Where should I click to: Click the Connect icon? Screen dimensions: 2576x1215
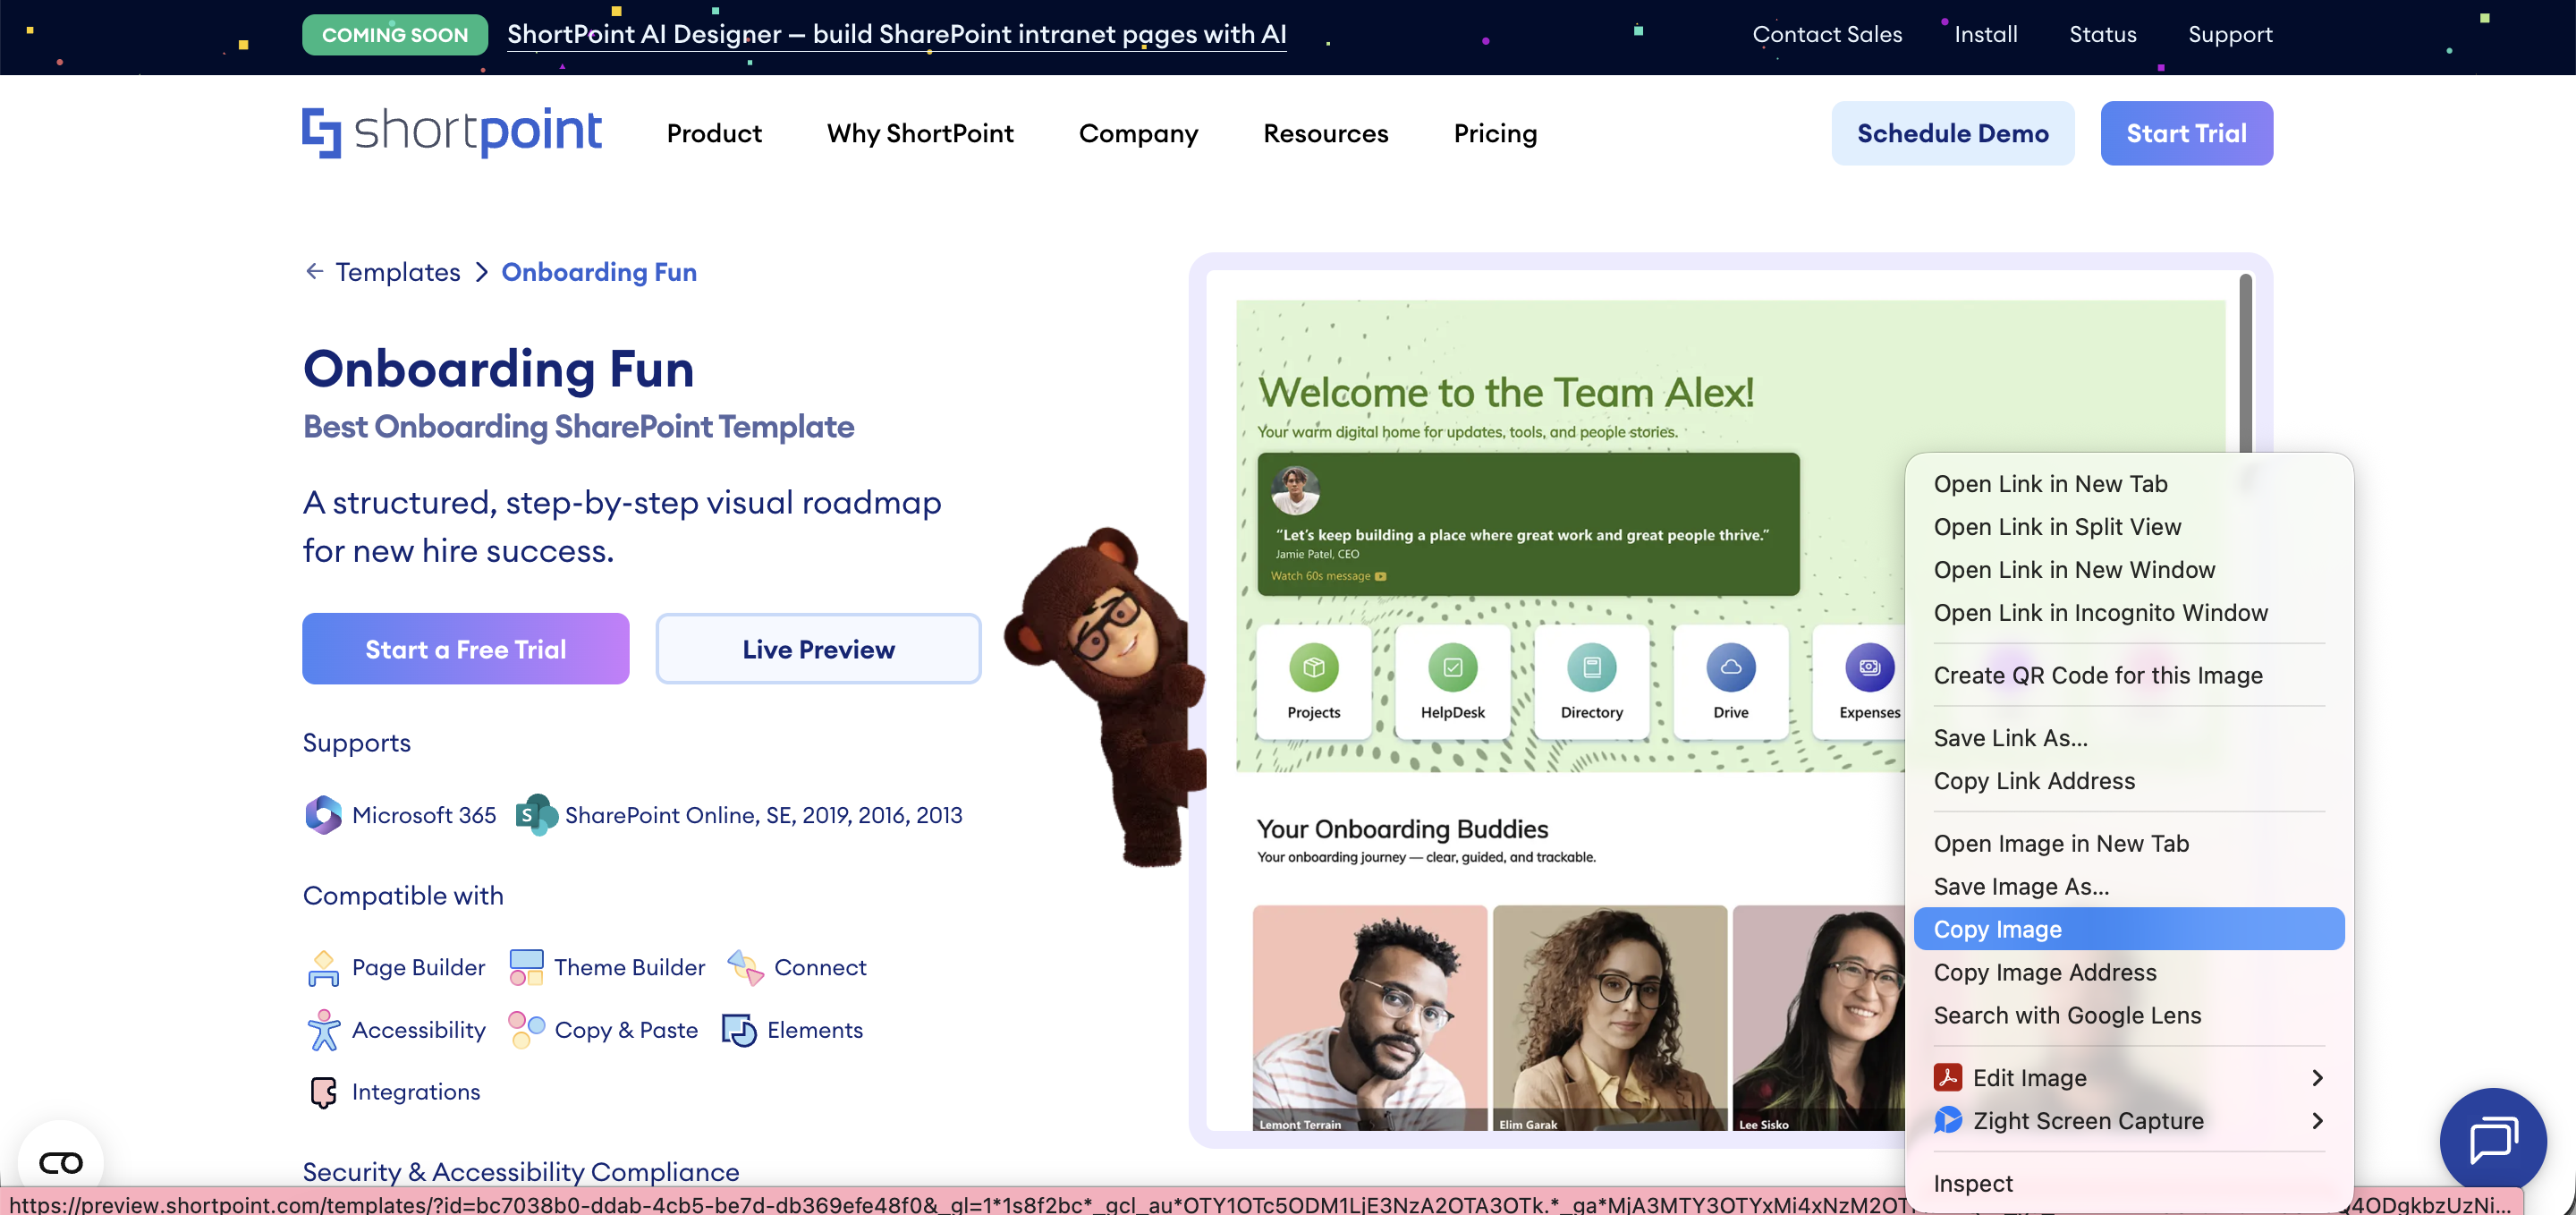click(746, 968)
